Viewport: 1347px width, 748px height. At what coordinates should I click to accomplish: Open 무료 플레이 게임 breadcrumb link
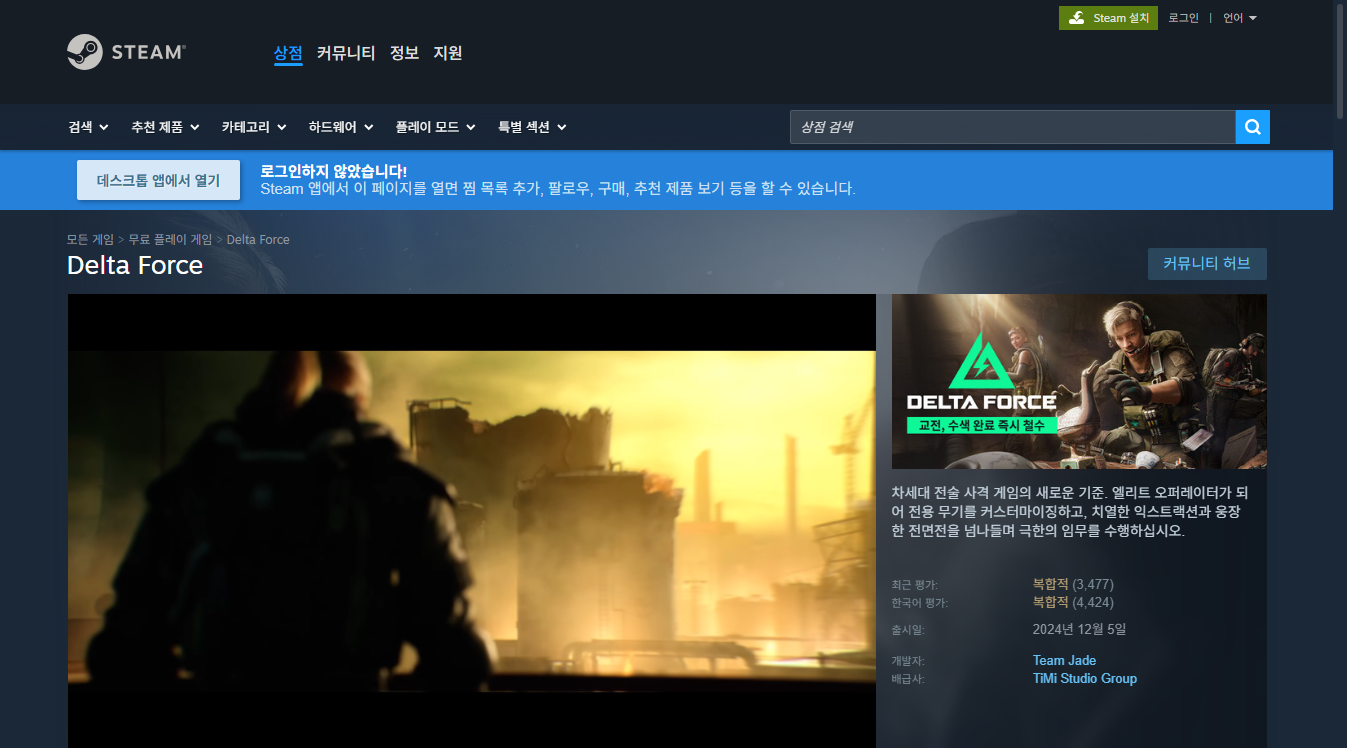[170, 240]
